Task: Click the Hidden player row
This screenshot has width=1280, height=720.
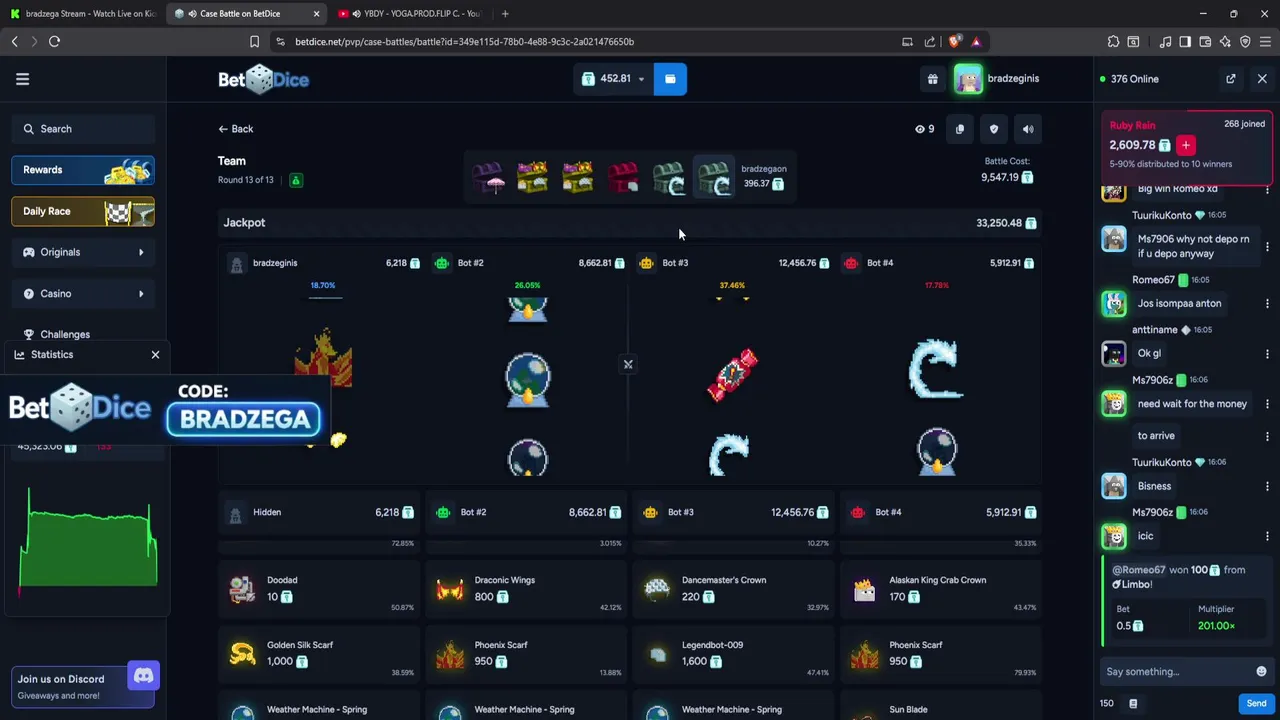Action: click(x=318, y=512)
